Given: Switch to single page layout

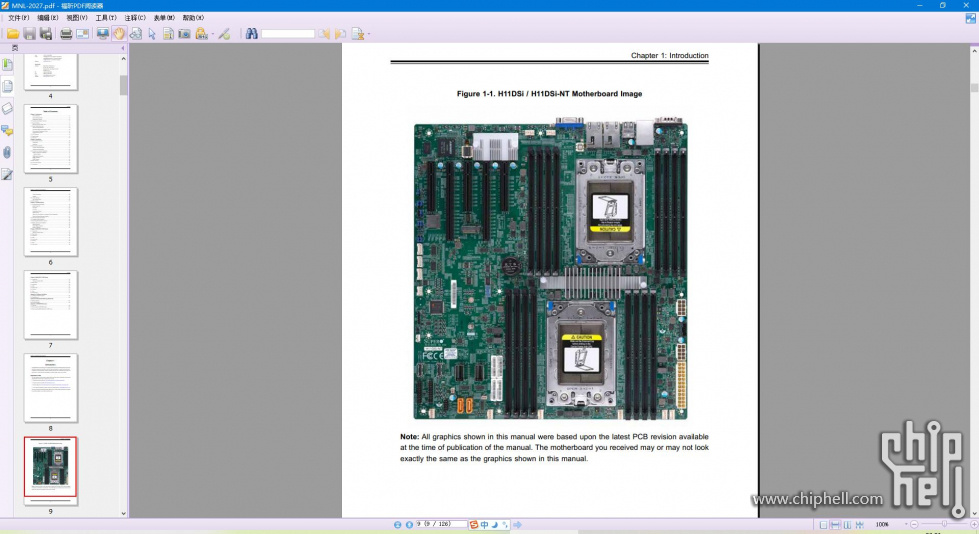Looking at the screenshot, I should pos(824,525).
